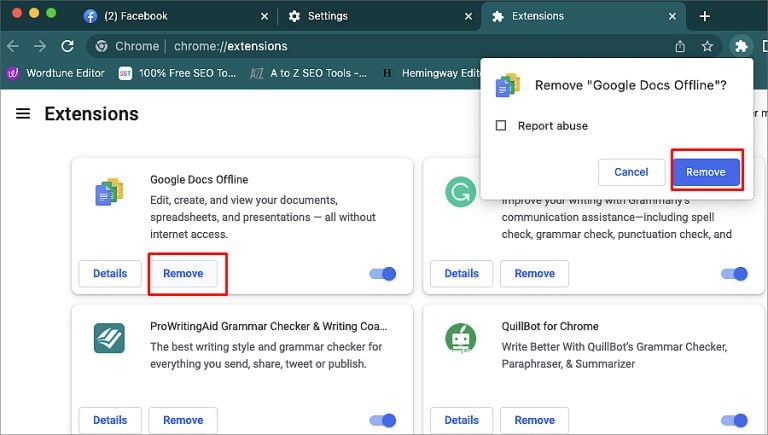Open the Extensions hamburger menu

pos(22,114)
